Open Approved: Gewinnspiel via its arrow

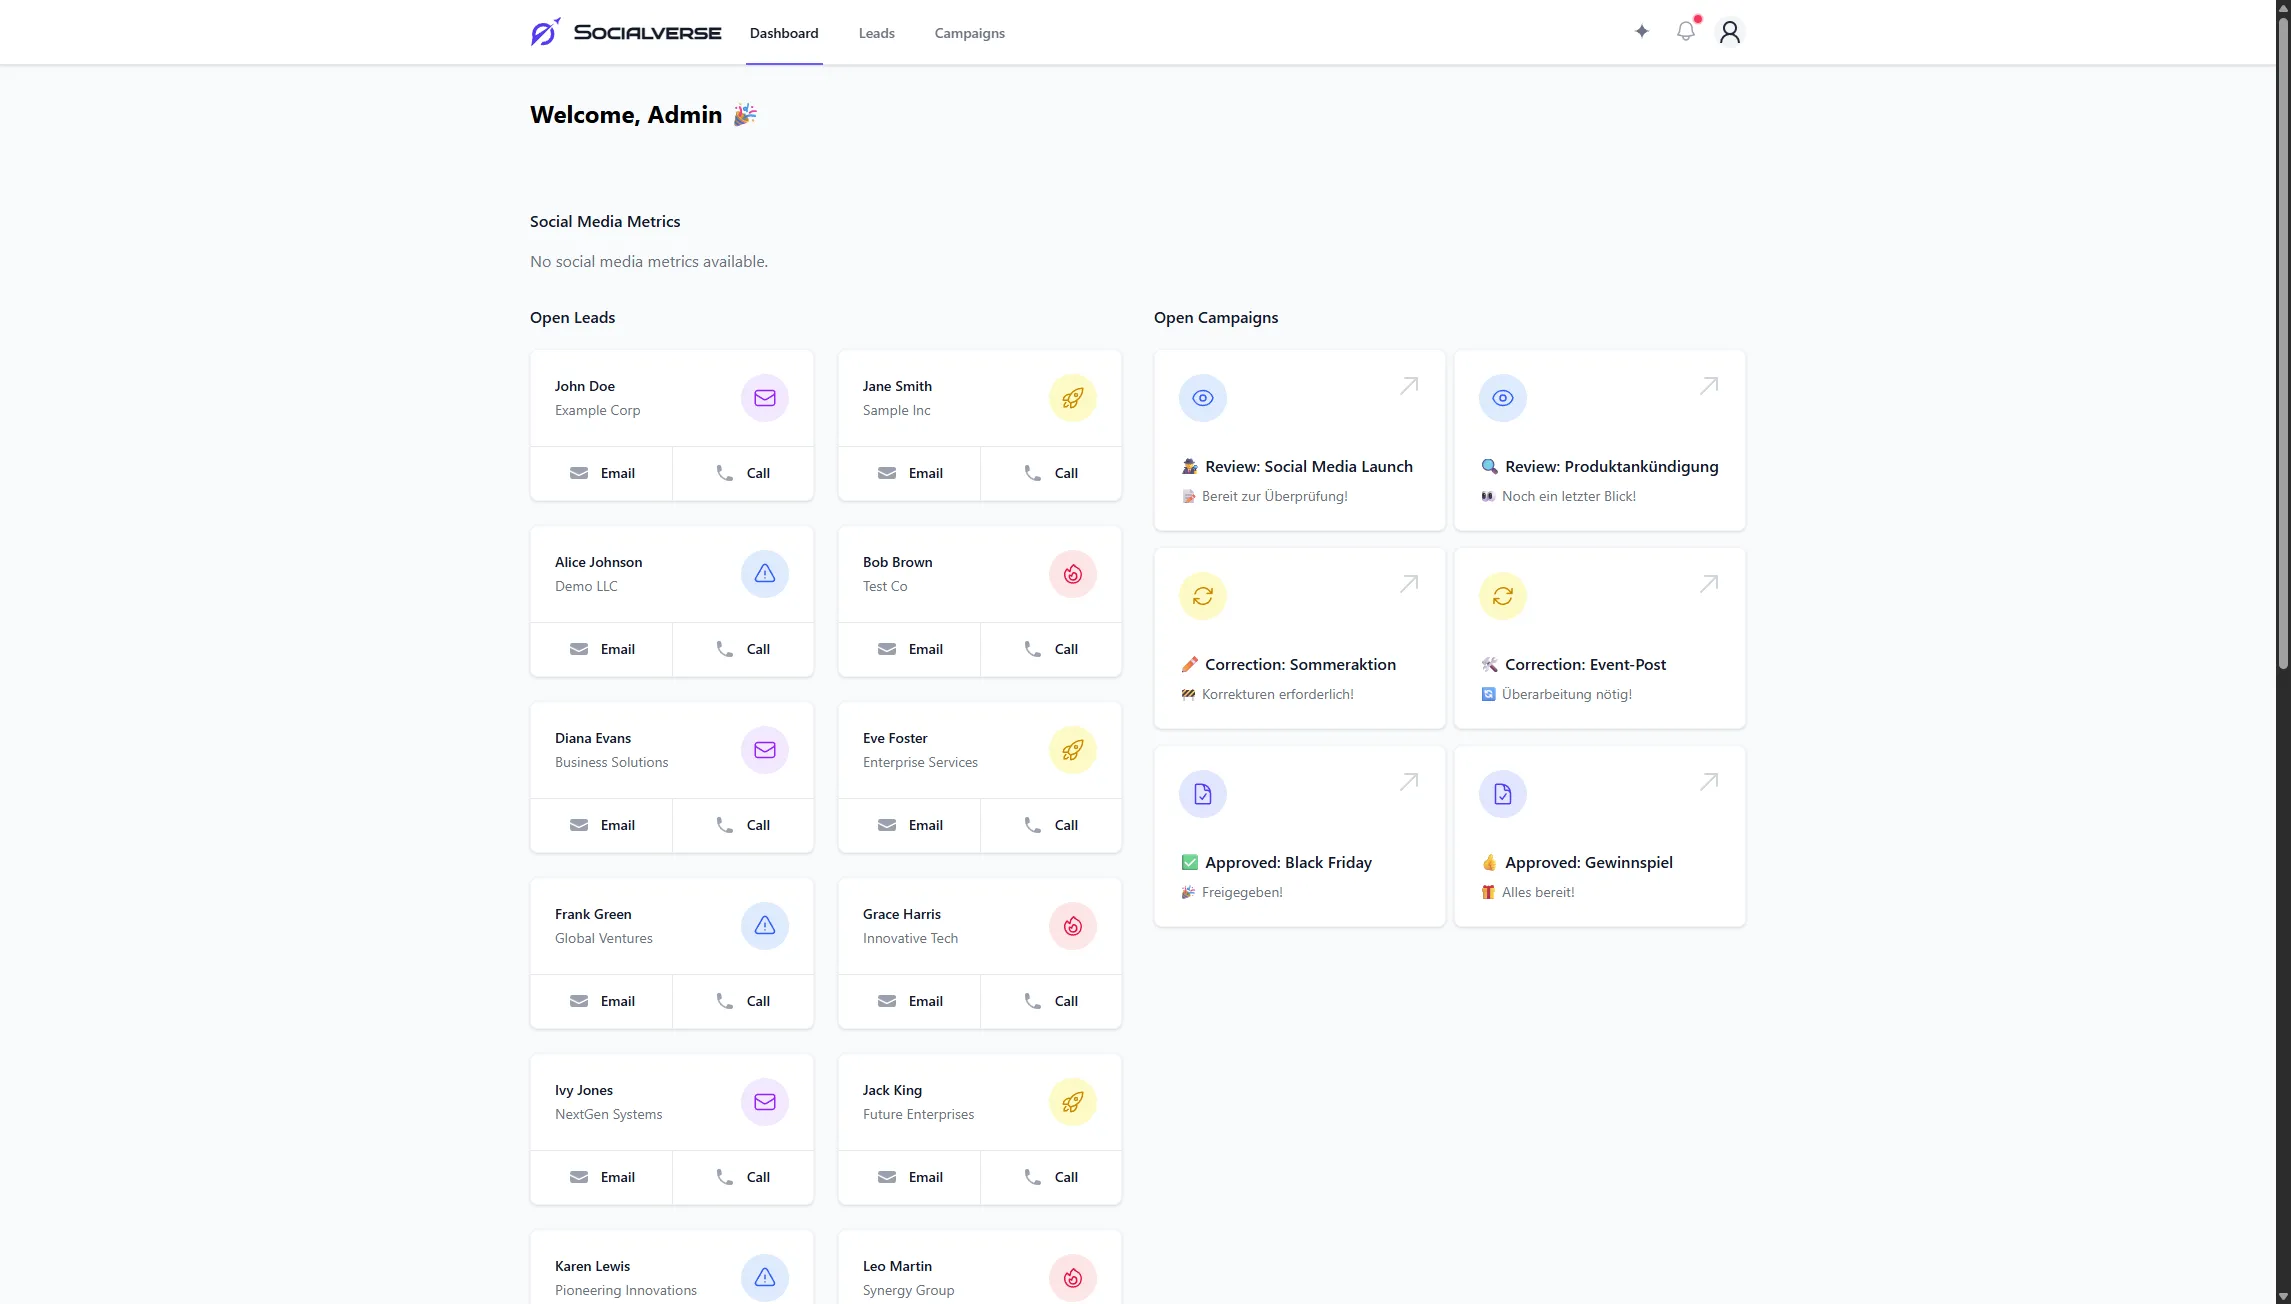(x=1708, y=782)
